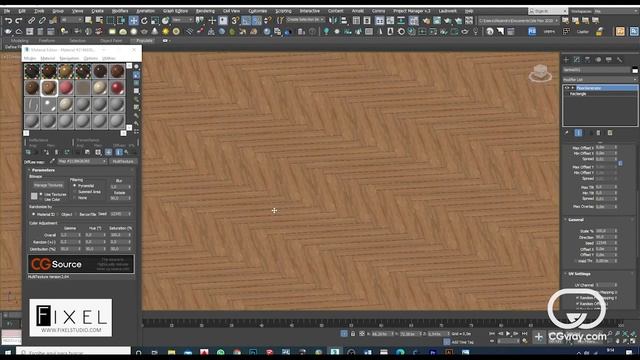Click the Select by Name icon
This screenshot has width=640, height=360.
tap(99, 20)
